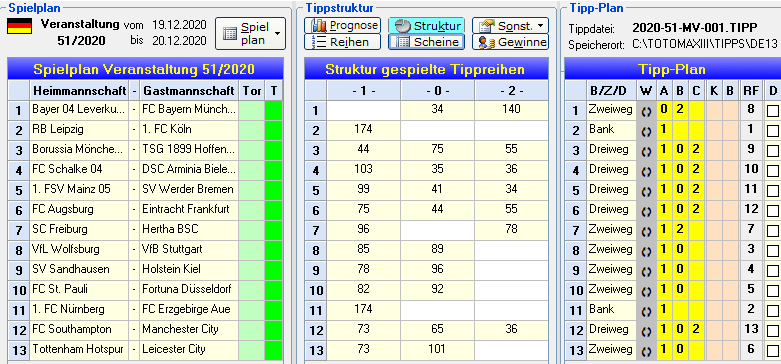Click the '- 0 -' column header in Struktur
This screenshot has height=364, width=781.
pyautogui.click(x=437, y=91)
